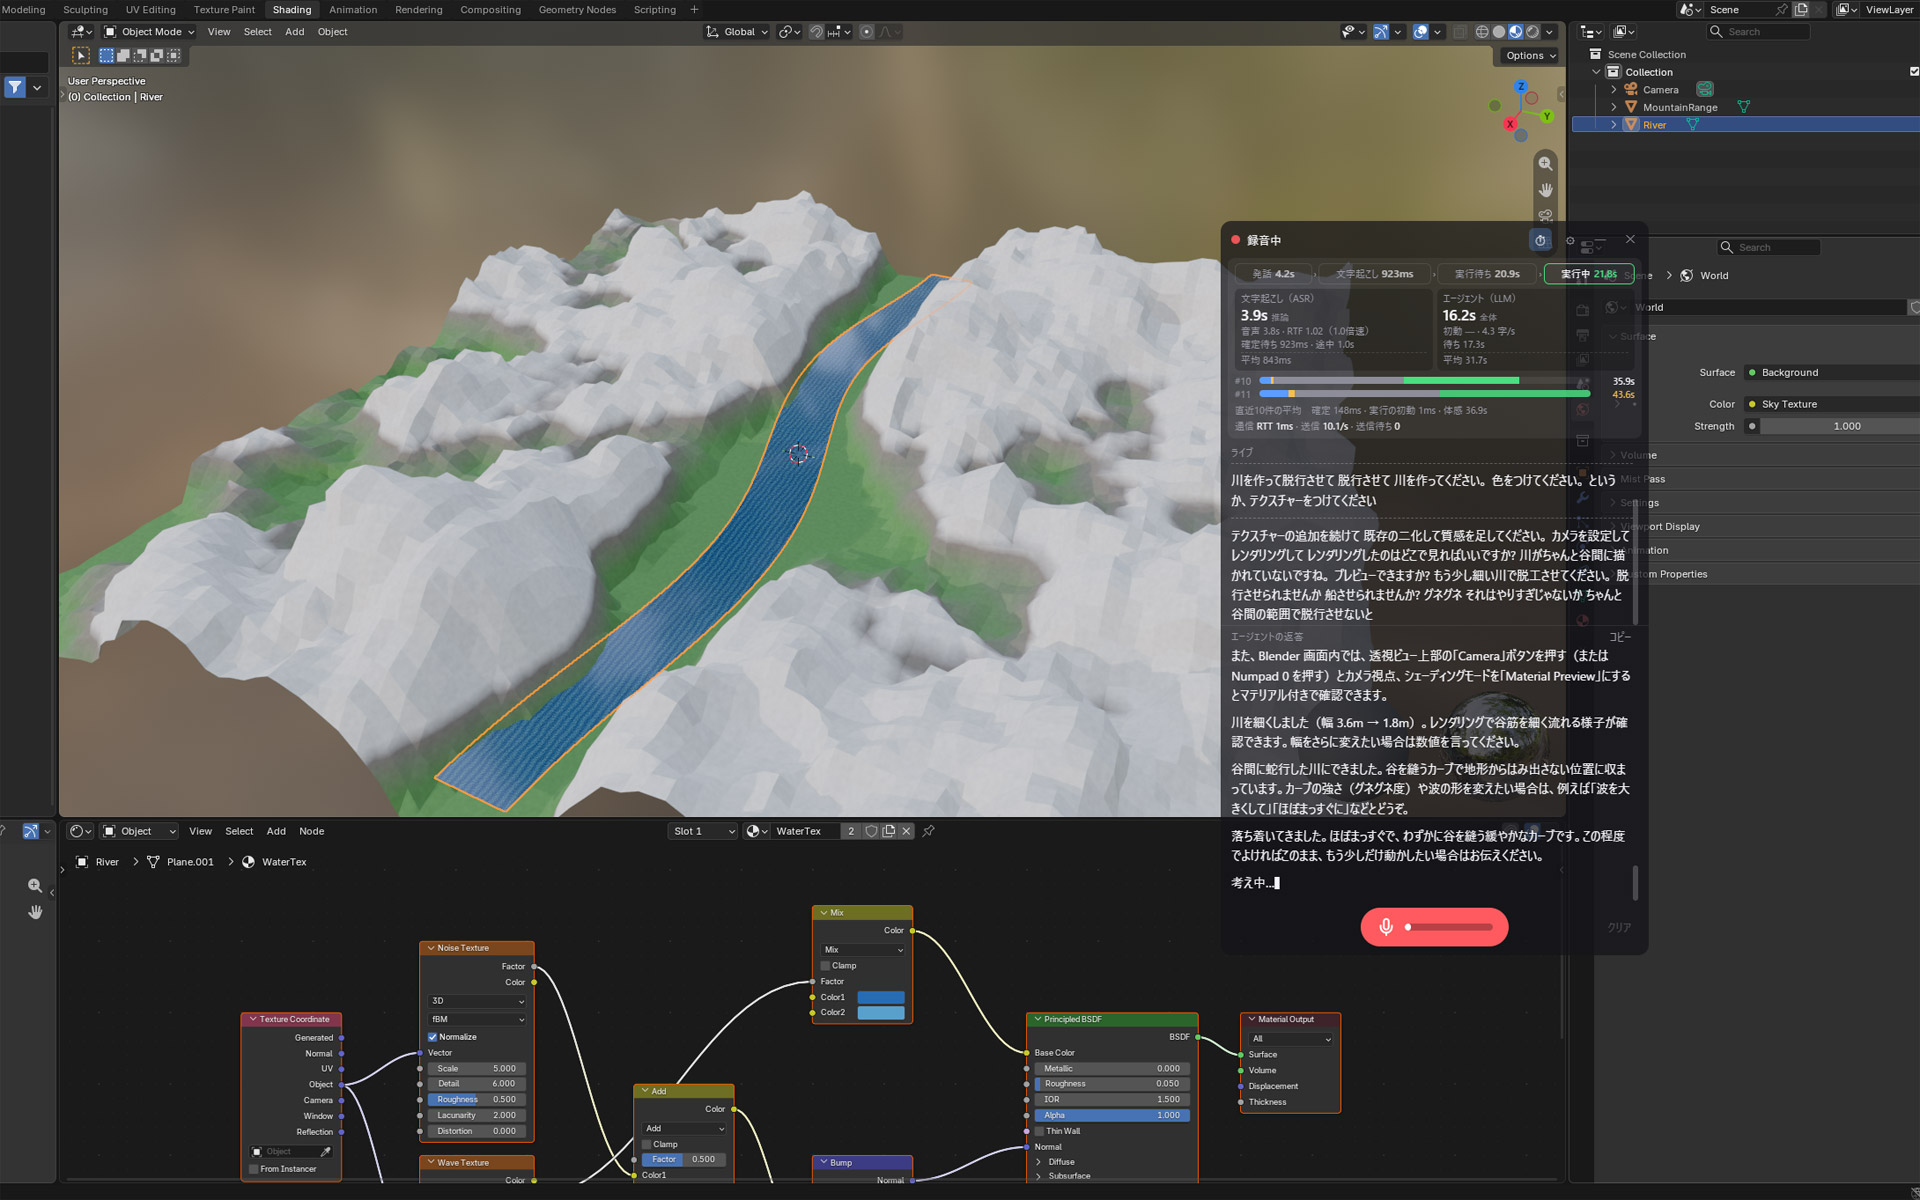Adjust Roughness slider in Principled BSDF node
Screen dimensions: 1920x1200
(x=1112, y=1084)
